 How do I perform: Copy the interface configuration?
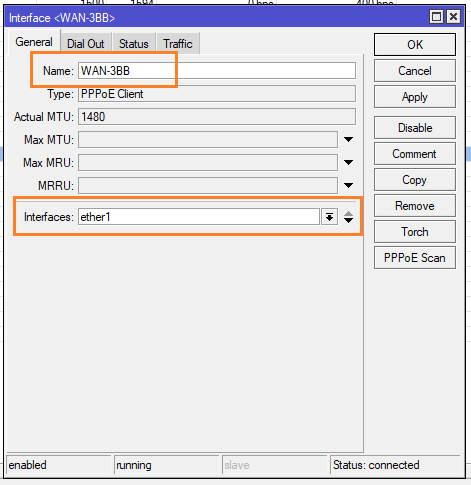(415, 180)
